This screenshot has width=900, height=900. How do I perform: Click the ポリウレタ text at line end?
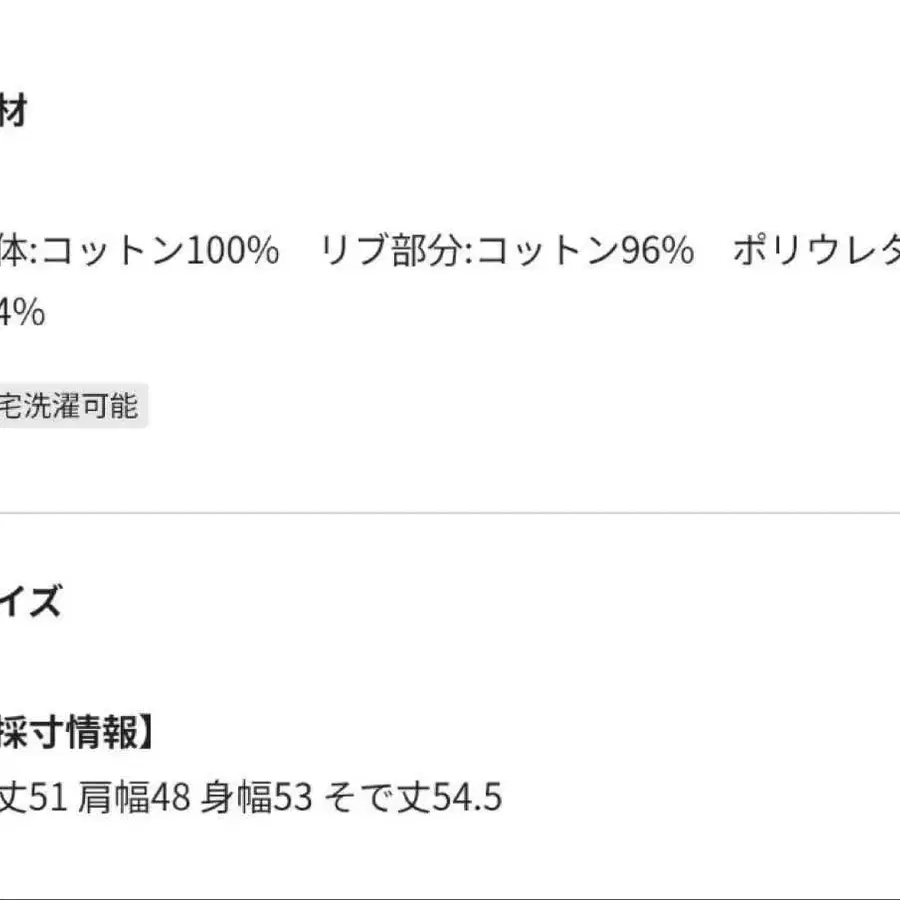[815, 251]
